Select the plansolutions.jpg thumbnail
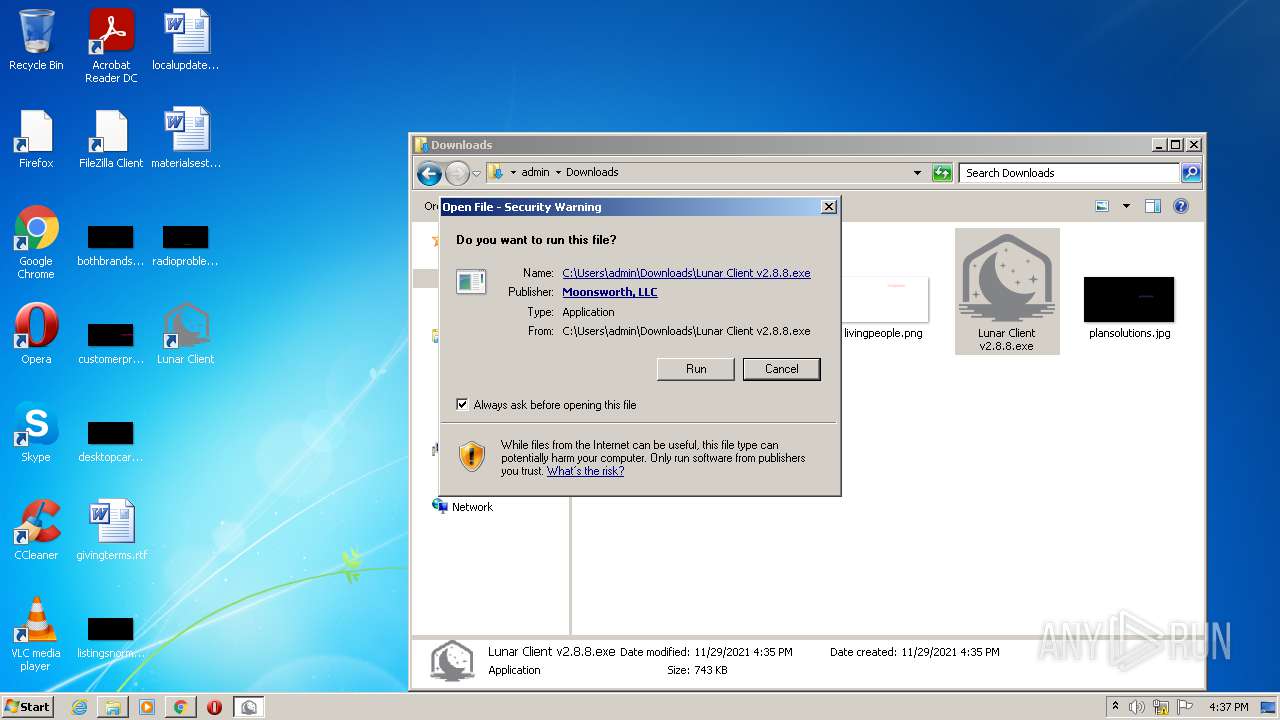This screenshot has width=1280, height=720. [x=1129, y=299]
